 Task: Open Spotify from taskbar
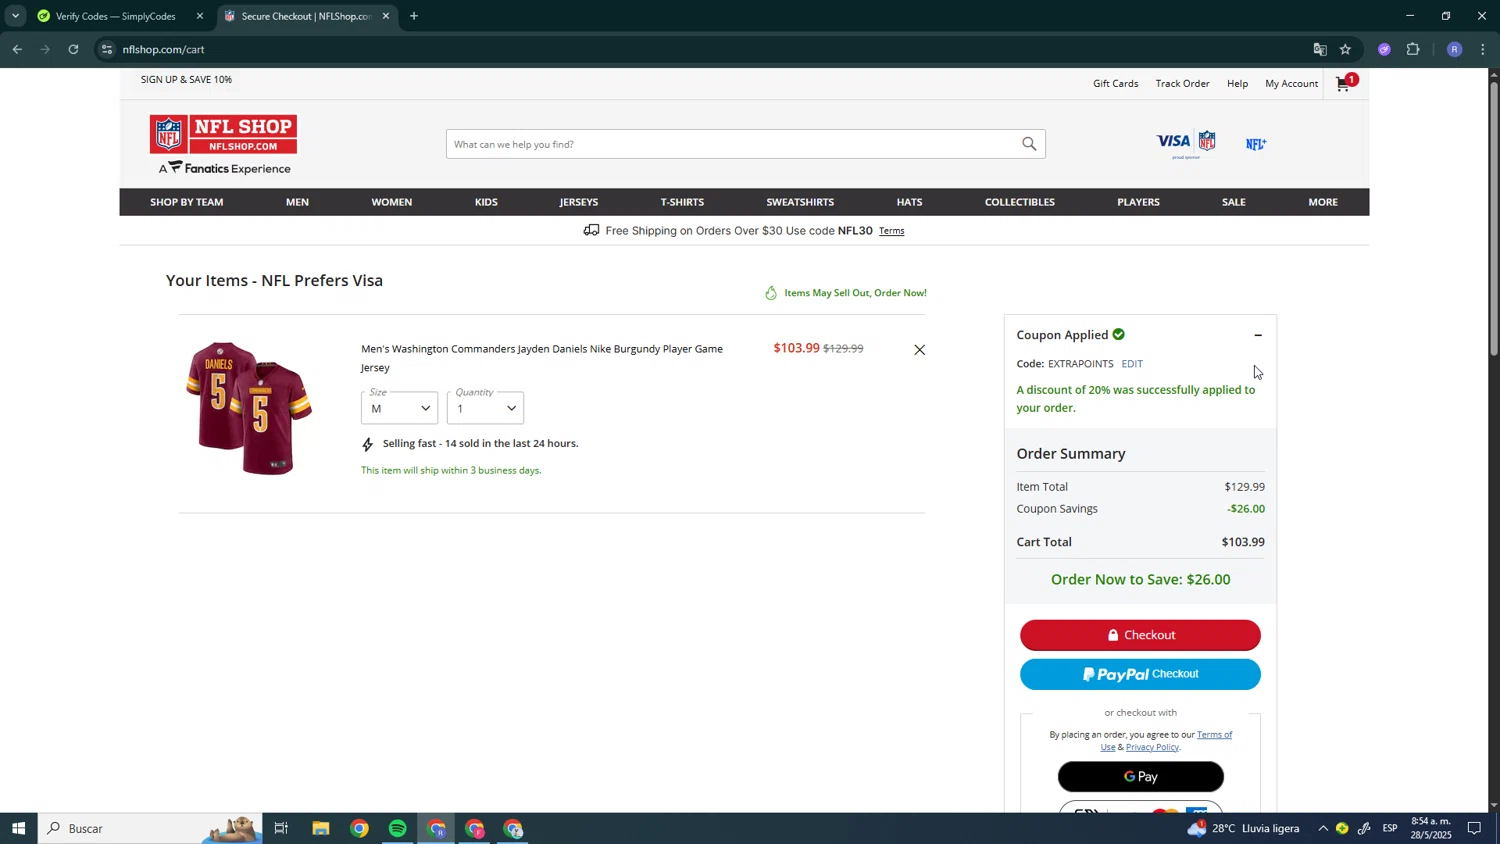click(398, 828)
